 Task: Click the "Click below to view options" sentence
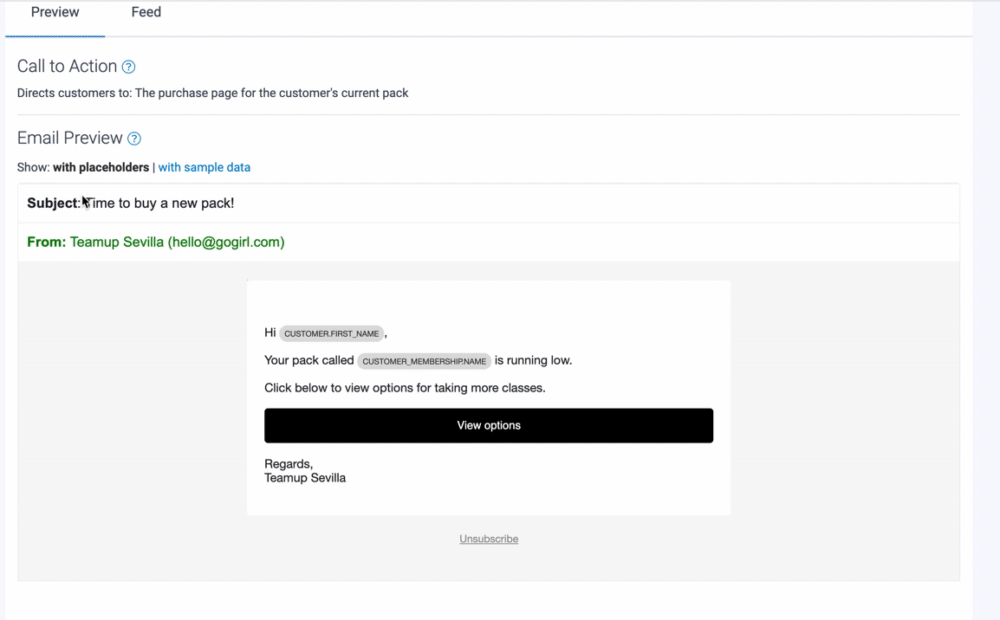tap(404, 388)
